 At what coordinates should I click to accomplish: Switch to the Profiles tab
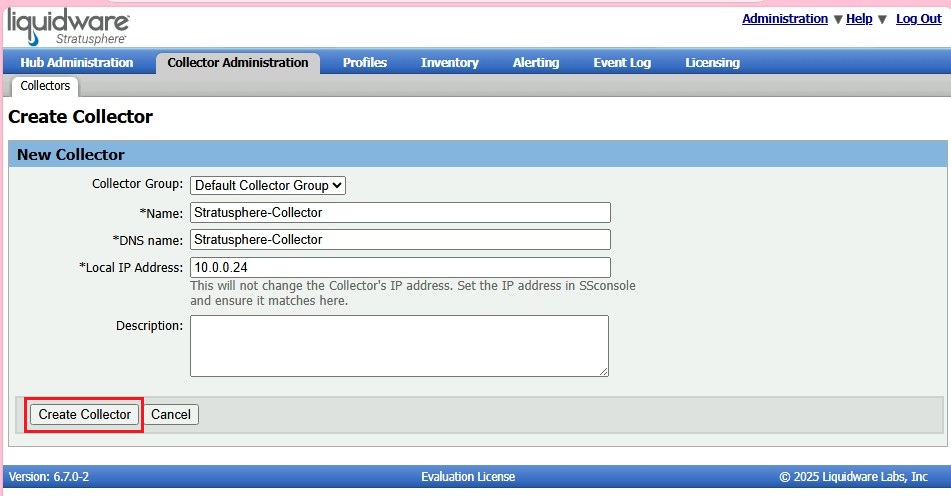tap(365, 62)
